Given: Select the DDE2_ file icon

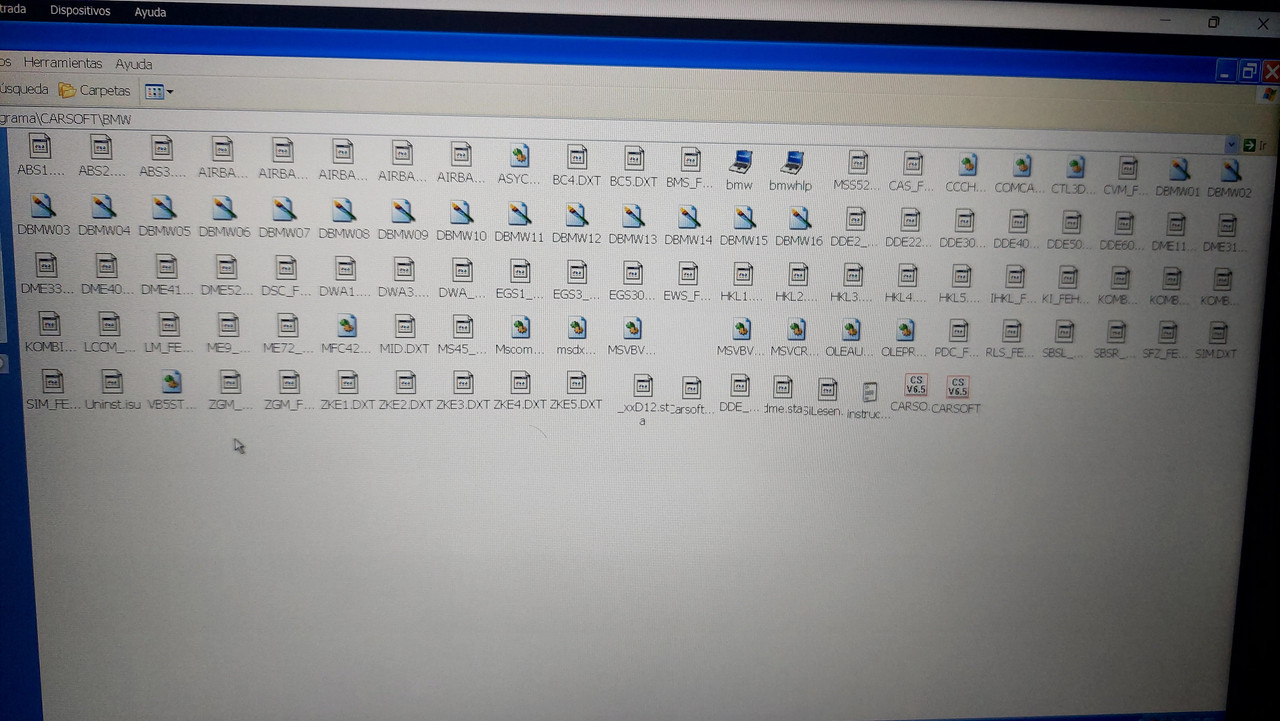Looking at the screenshot, I should click(855, 219).
